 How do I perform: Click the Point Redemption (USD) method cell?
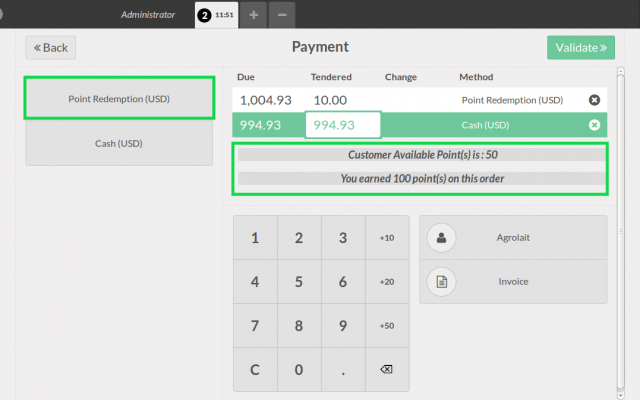point(512,100)
